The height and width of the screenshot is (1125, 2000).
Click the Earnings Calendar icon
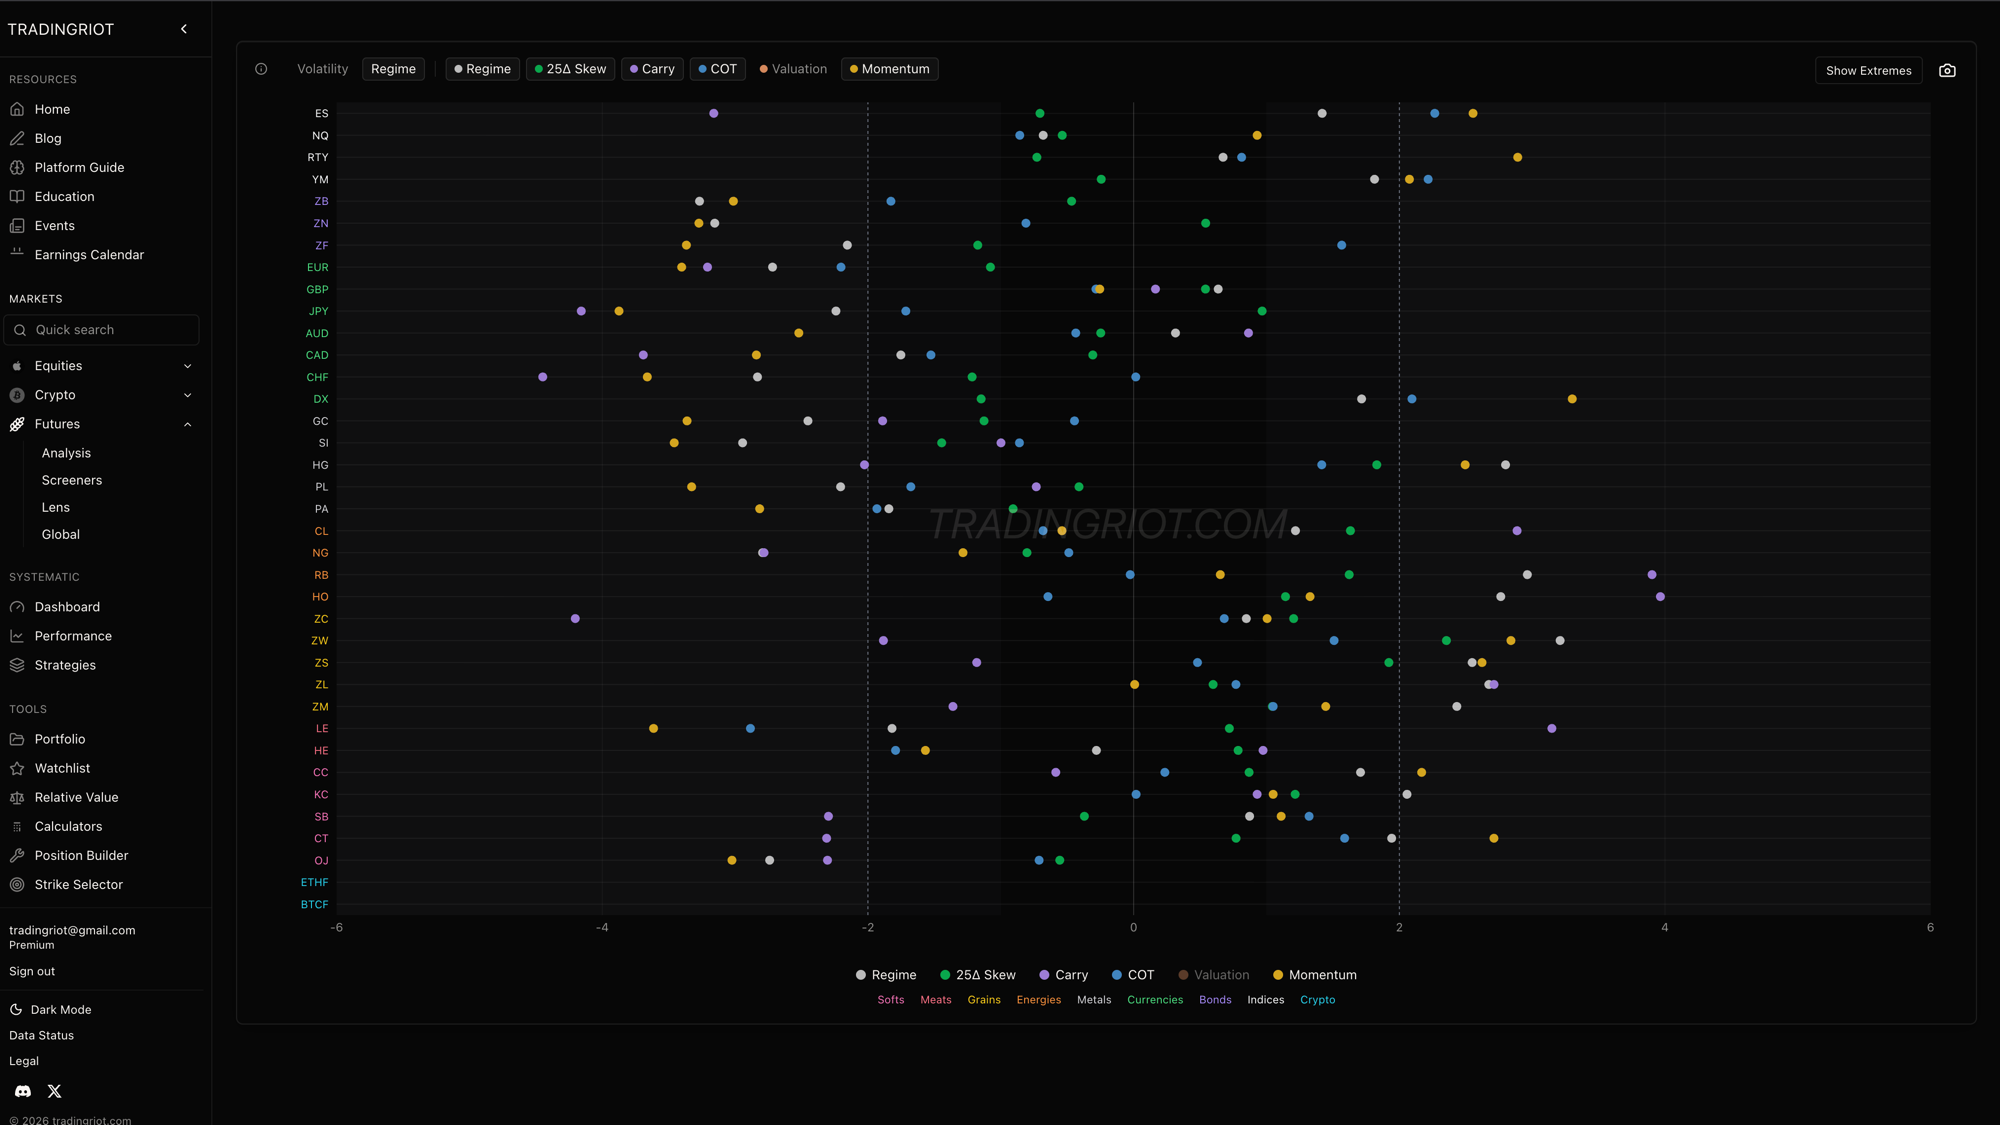(x=17, y=254)
